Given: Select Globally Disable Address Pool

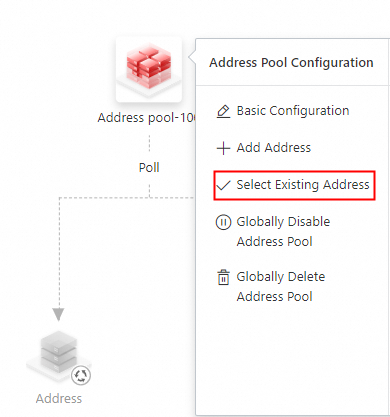Looking at the screenshot, I should pyautogui.click(x=283, y=232).
